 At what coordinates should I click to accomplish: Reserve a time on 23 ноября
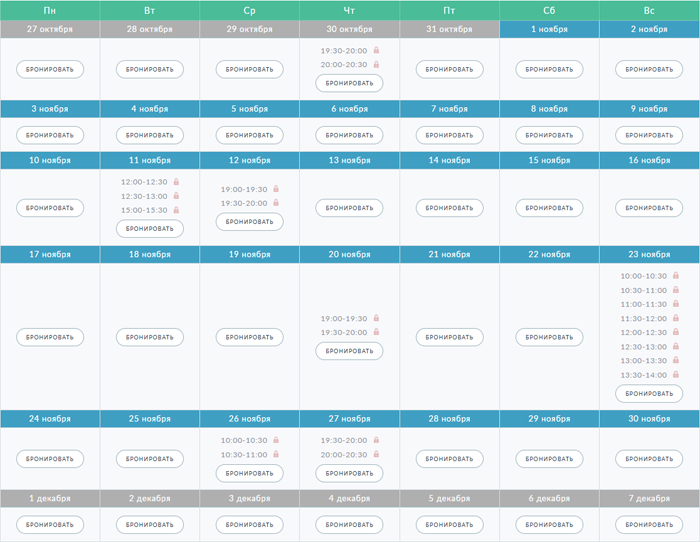coord(649,394)
